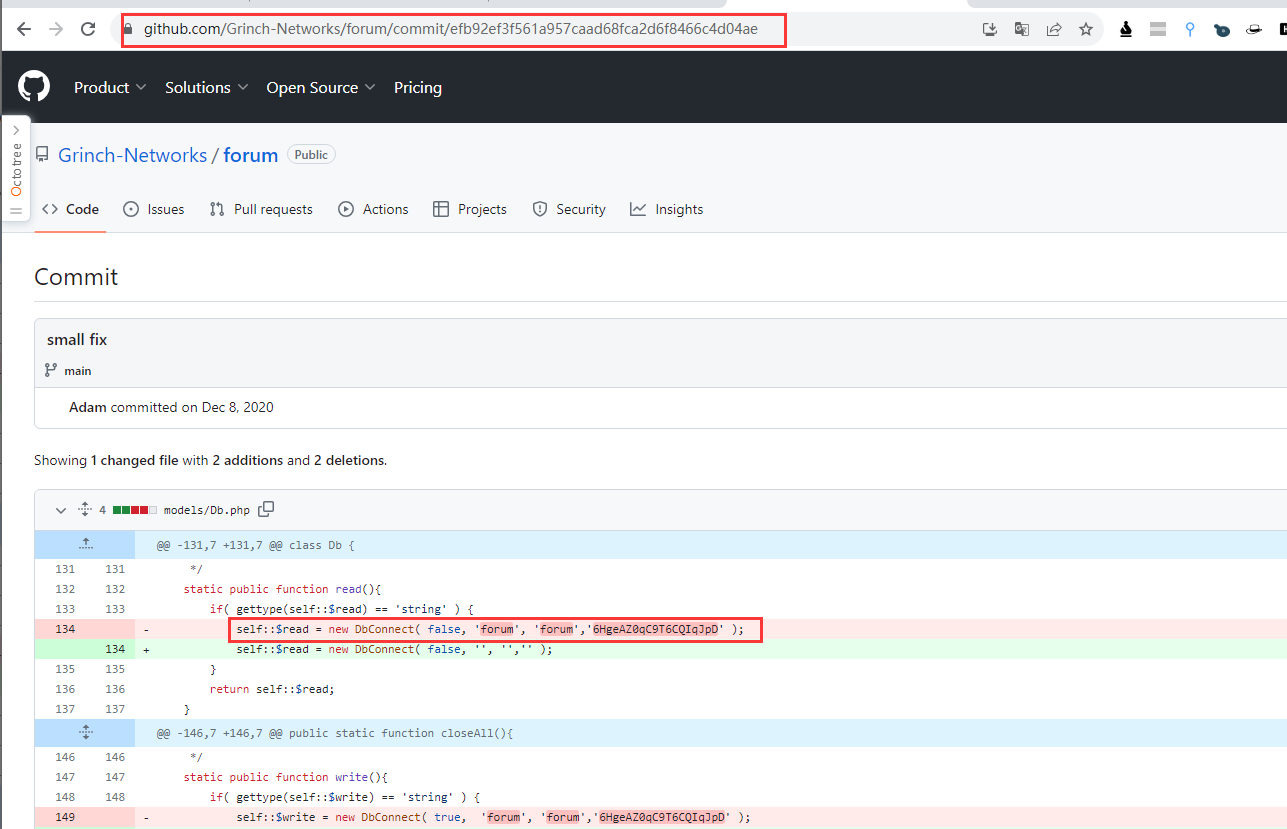Open the chess bishop extension icon

click(1126, 29)
